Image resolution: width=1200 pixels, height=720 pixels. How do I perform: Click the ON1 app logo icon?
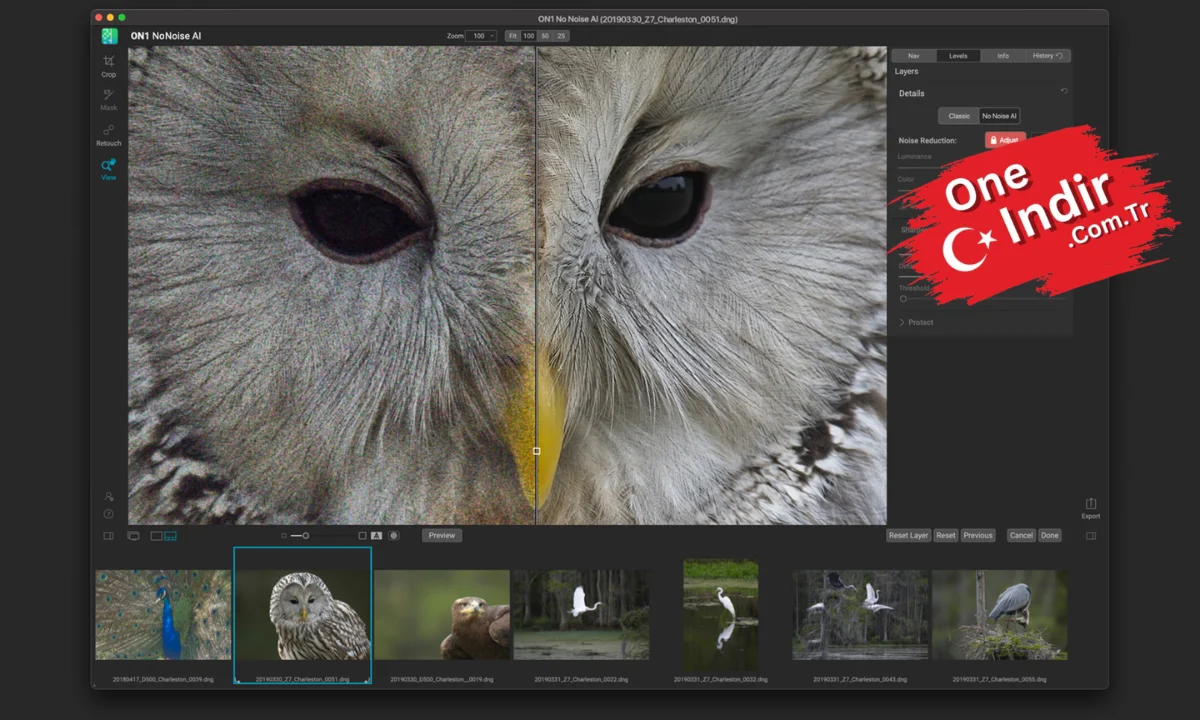coord(109,36)
